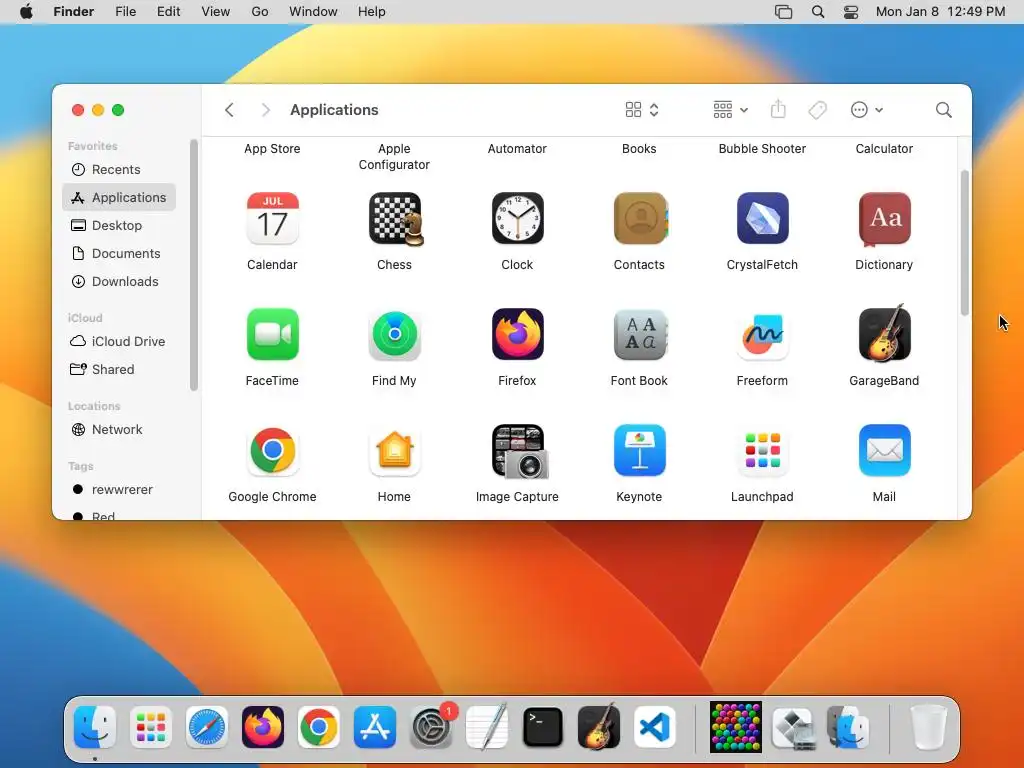Screen dimensions: 1024x768
Task: Click the Stage Manager menu bar icon
Action: pos(783,12)
